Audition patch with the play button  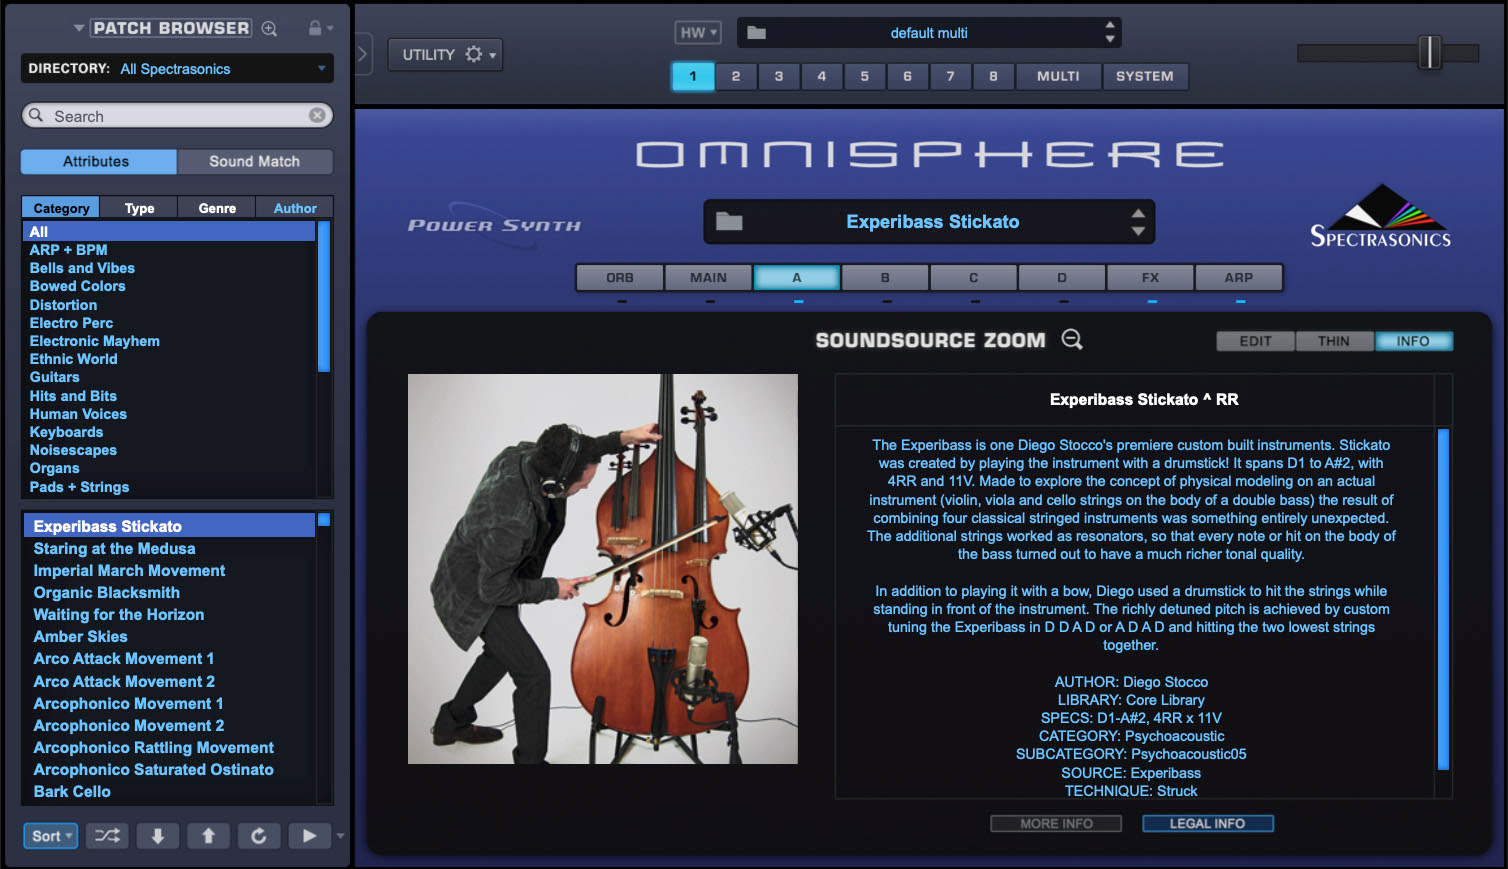coord(310,836)
